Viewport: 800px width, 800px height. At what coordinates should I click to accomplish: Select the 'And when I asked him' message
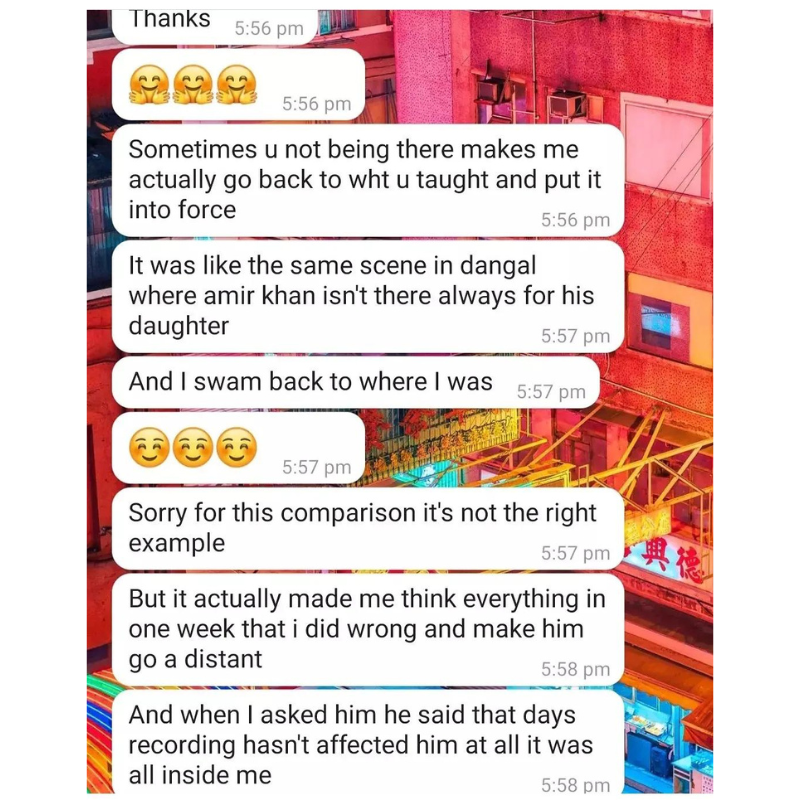click(368, 742)
